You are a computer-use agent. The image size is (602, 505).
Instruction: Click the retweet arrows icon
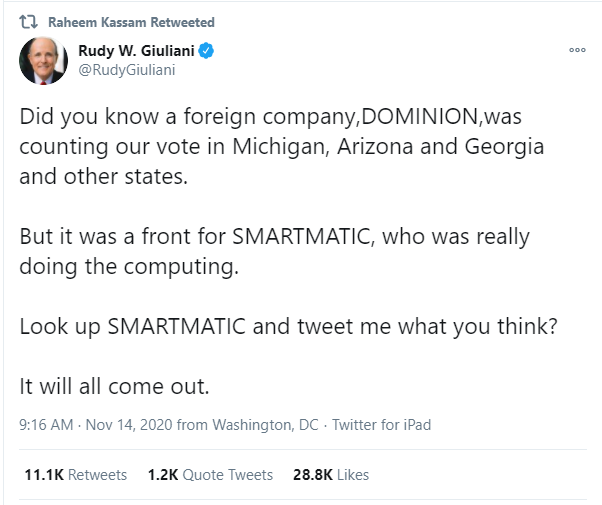(28, 22)
